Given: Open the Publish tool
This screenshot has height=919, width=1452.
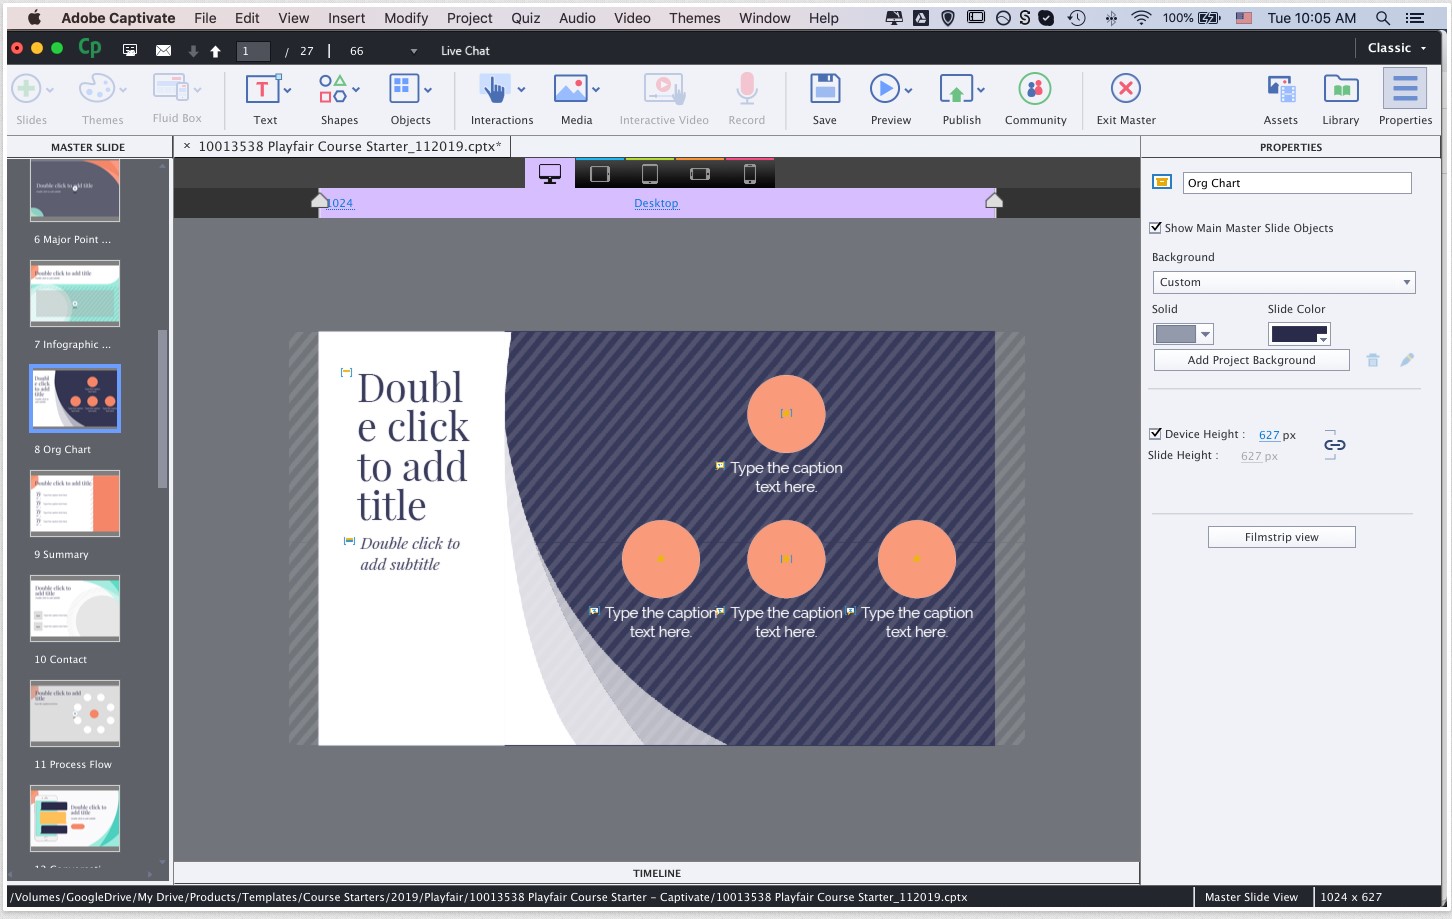Looking at the screenshot, I should (957, 90).
